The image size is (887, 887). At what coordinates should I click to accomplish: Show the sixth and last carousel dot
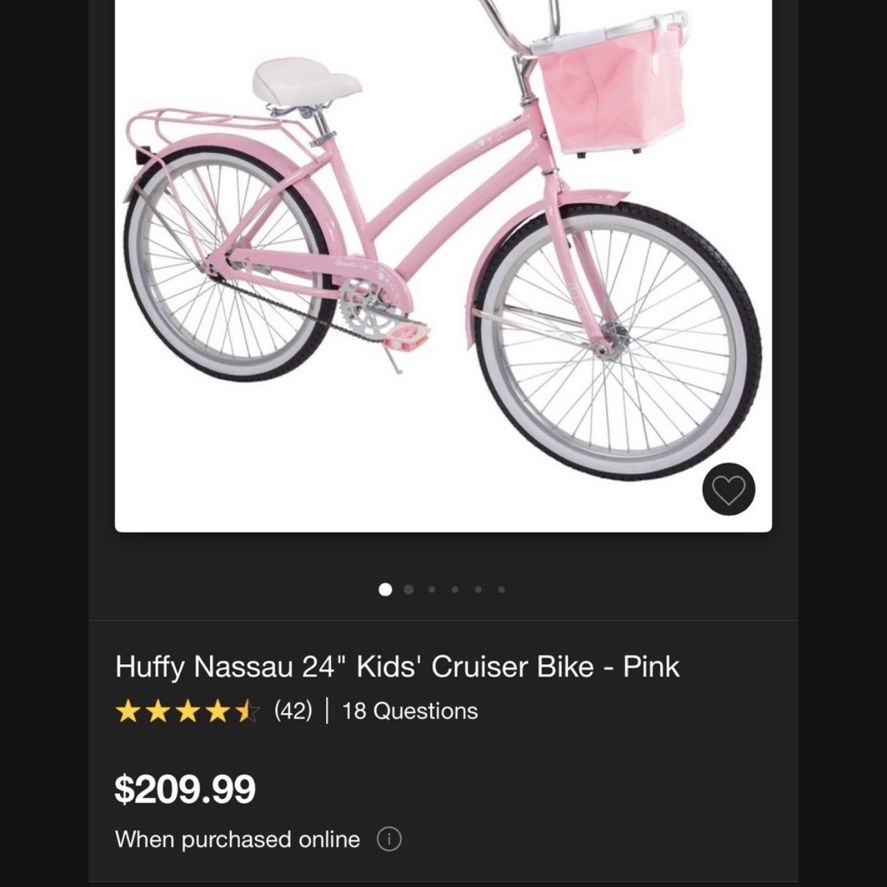point(501,589)
